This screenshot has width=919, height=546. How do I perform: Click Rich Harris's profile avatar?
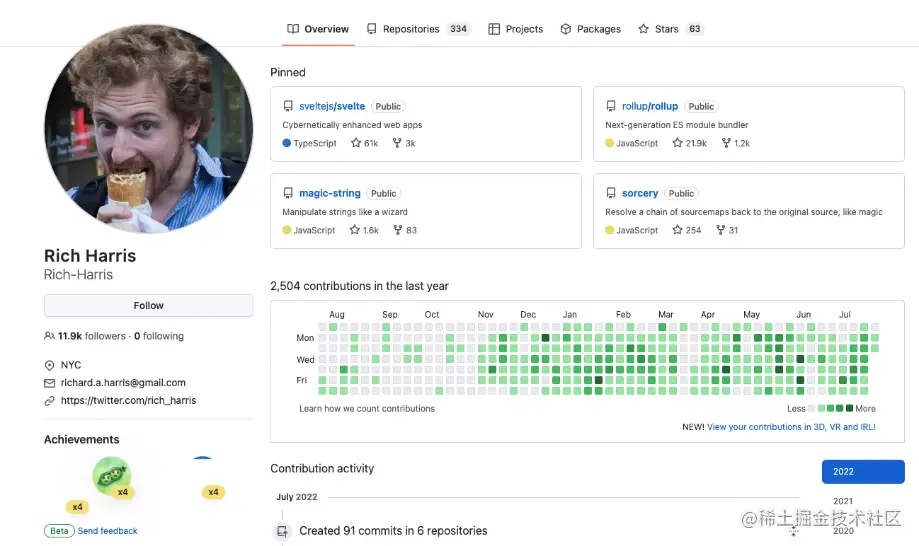click(149, 129)
